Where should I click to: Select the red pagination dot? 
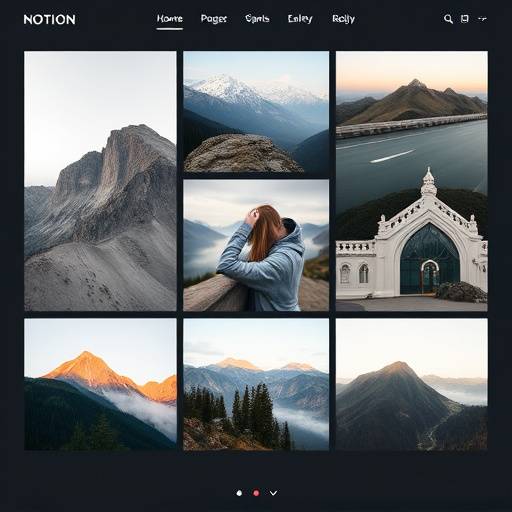click(x=256, y=493)
